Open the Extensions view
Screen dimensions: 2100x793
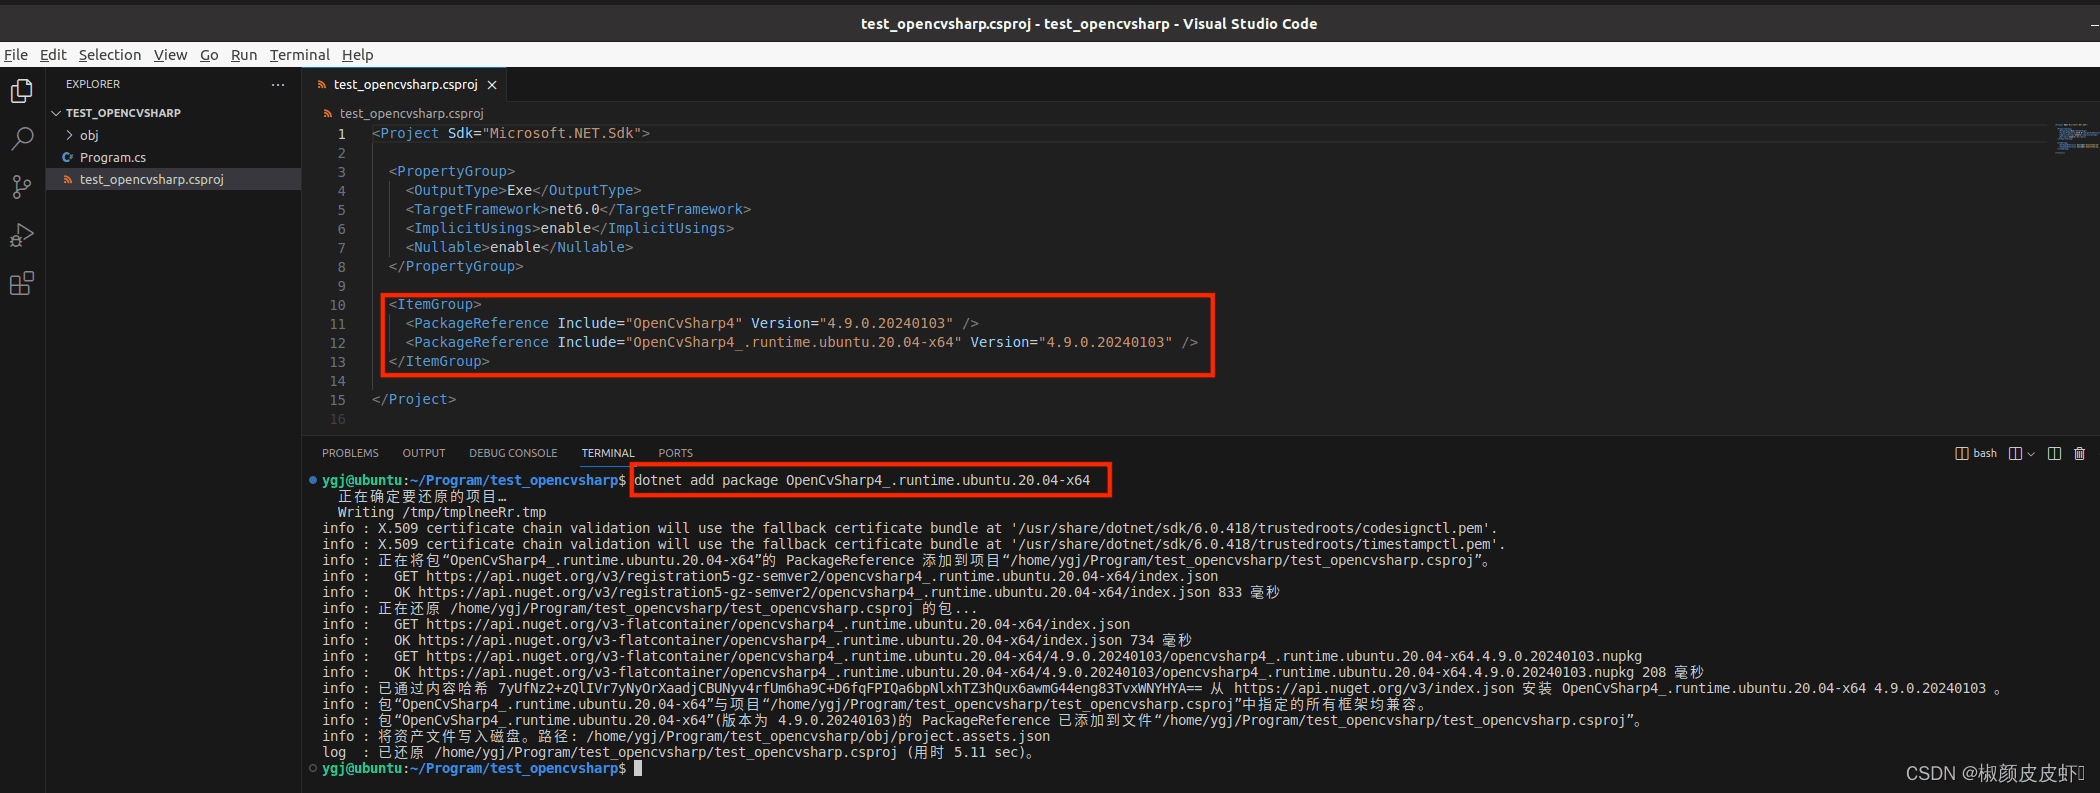point(22,283)
